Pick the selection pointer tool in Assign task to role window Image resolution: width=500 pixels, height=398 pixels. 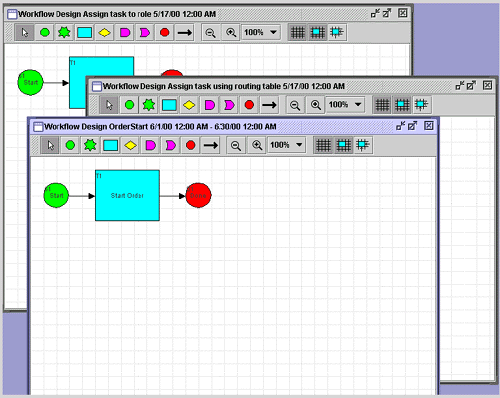pyautogui.click(x=25, y=33)
